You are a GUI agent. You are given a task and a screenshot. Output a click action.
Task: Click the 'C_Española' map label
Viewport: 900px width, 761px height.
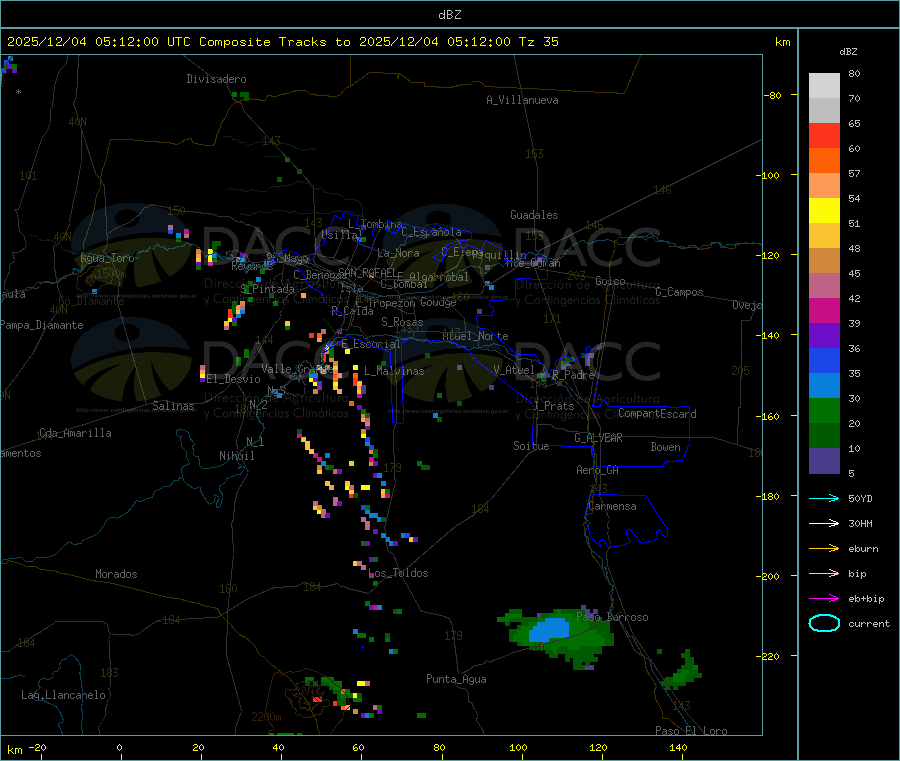pyautogui.click(x=431, y=232)
